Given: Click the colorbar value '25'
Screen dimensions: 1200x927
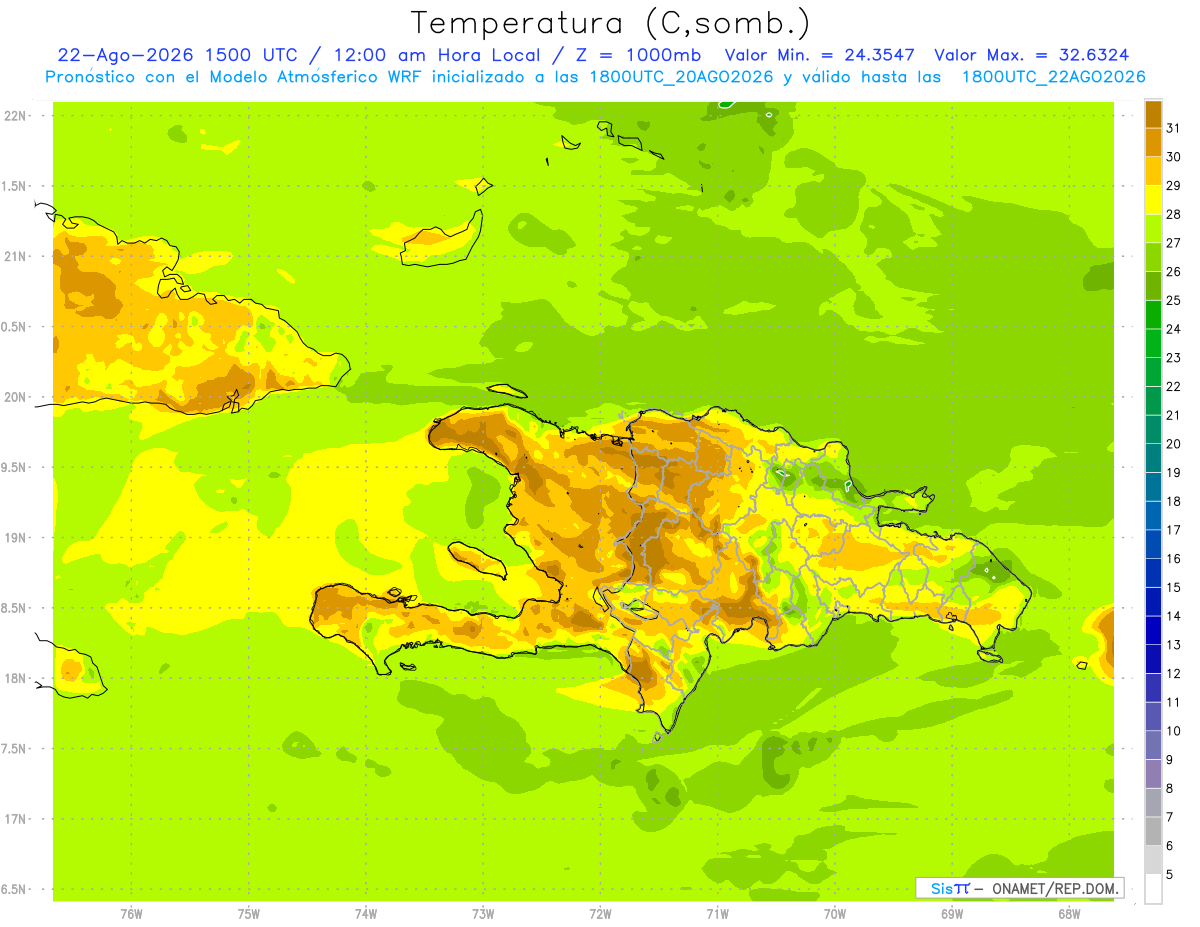Looking at the screenshot, I should coord(1174,300).
